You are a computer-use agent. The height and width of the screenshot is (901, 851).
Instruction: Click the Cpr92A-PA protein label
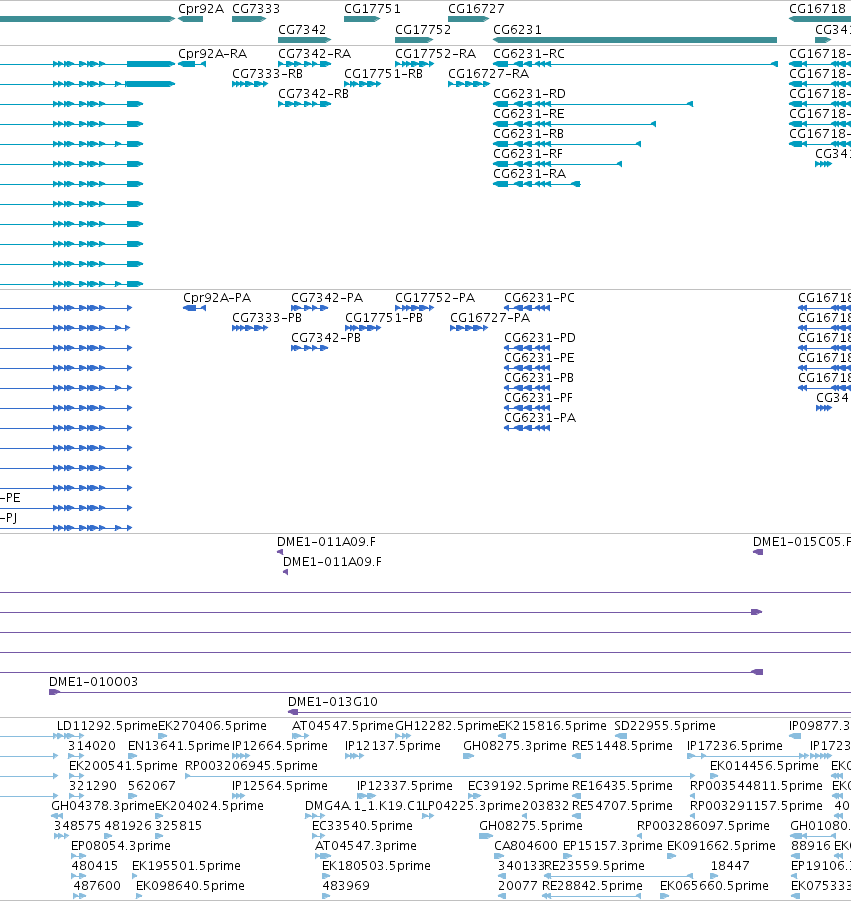click(217, 298)
